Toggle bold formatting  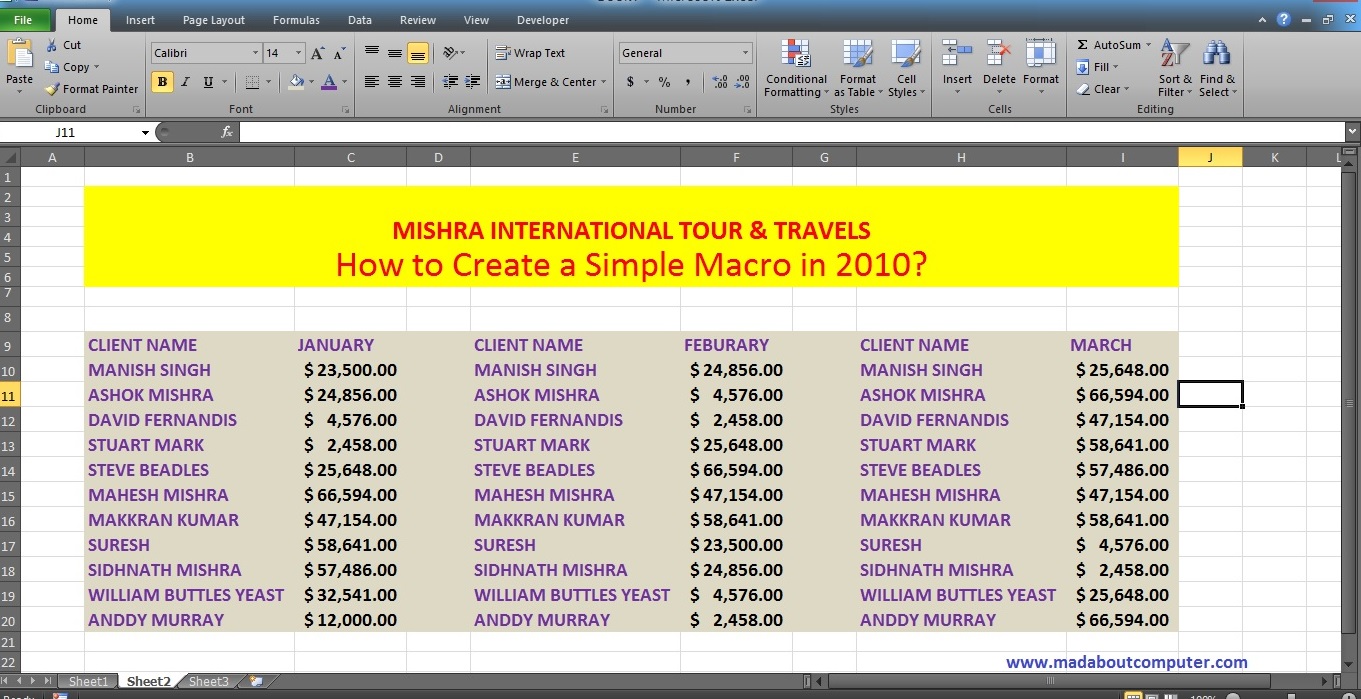coord(162,81)
